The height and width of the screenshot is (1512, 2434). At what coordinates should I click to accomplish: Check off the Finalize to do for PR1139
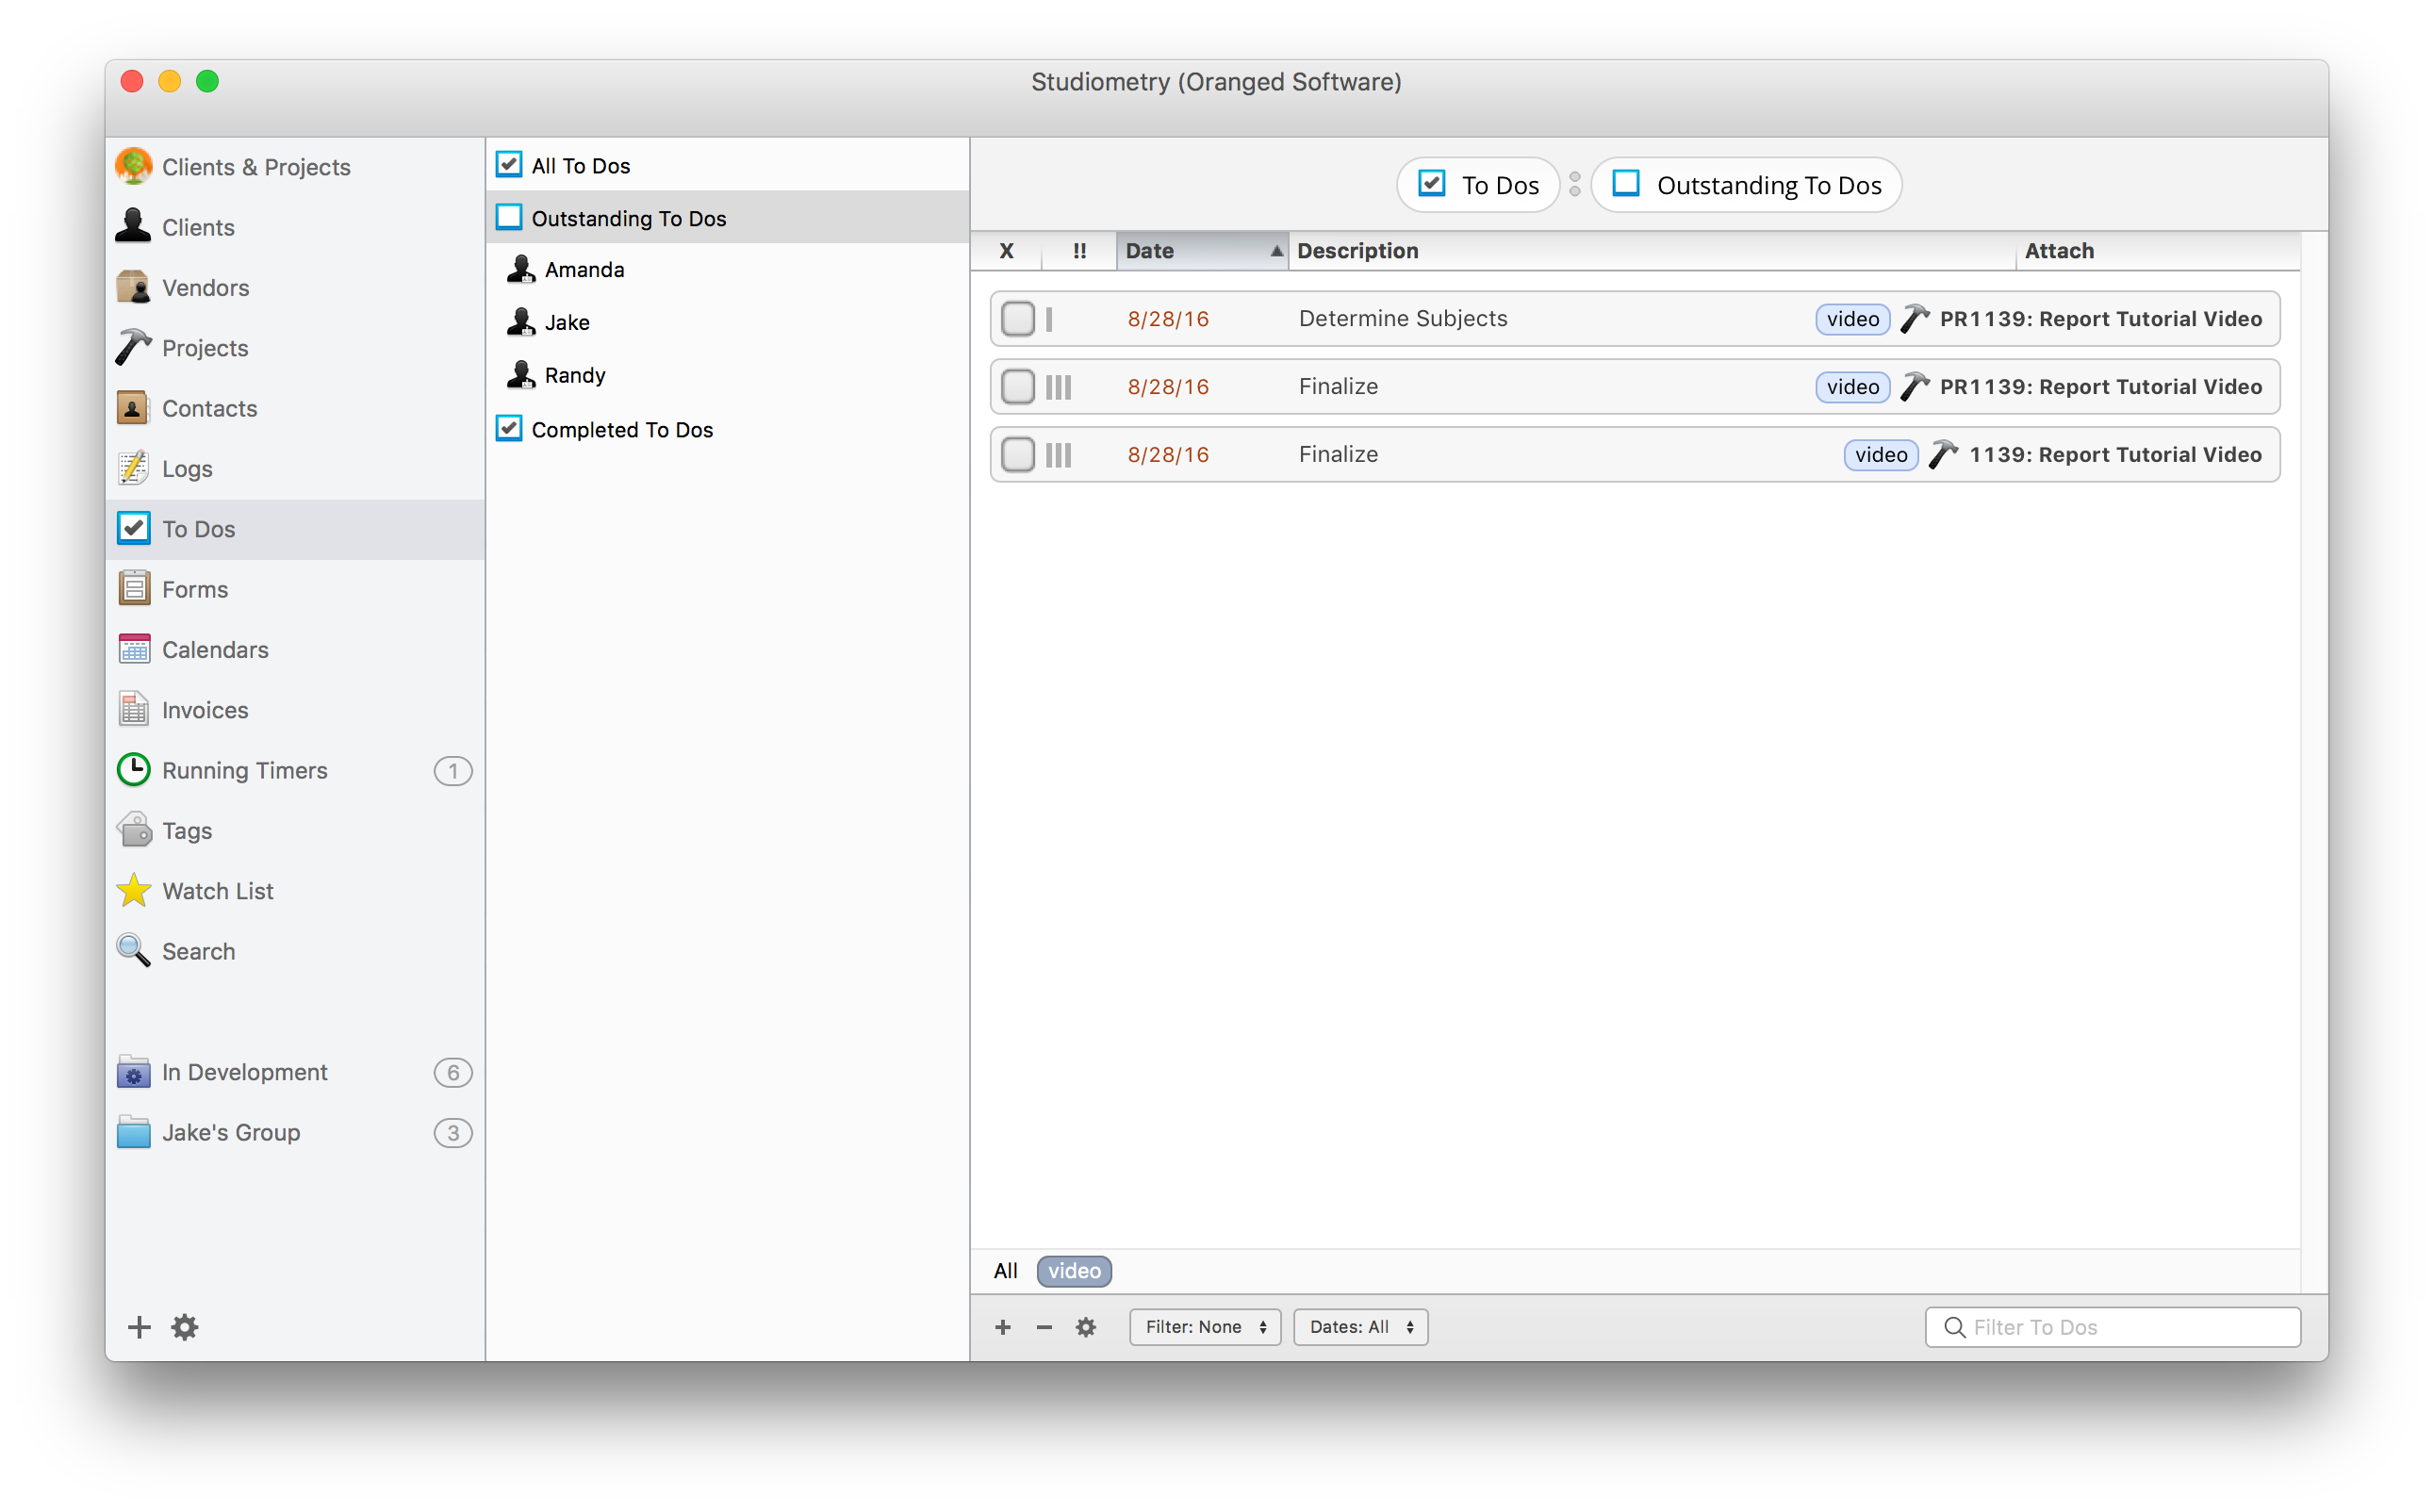(x=1018, y=386)
